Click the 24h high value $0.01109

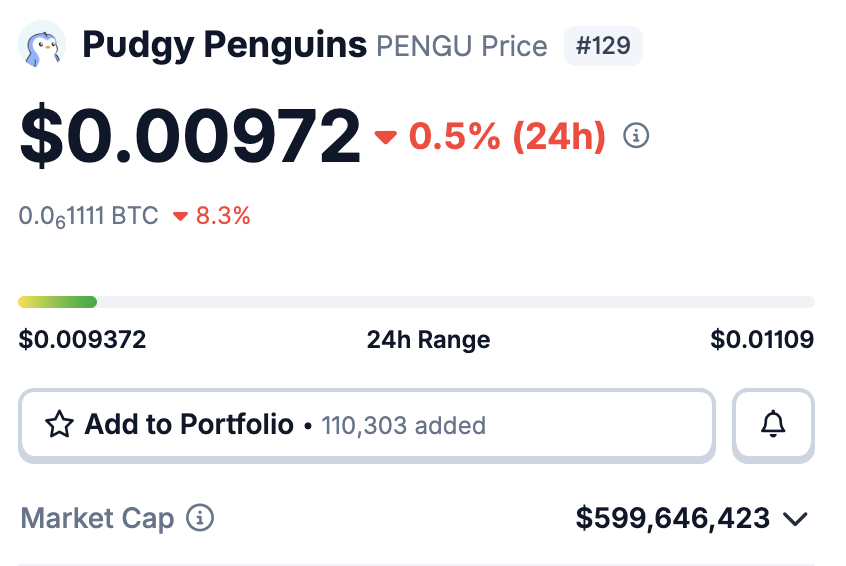[762, 340]
